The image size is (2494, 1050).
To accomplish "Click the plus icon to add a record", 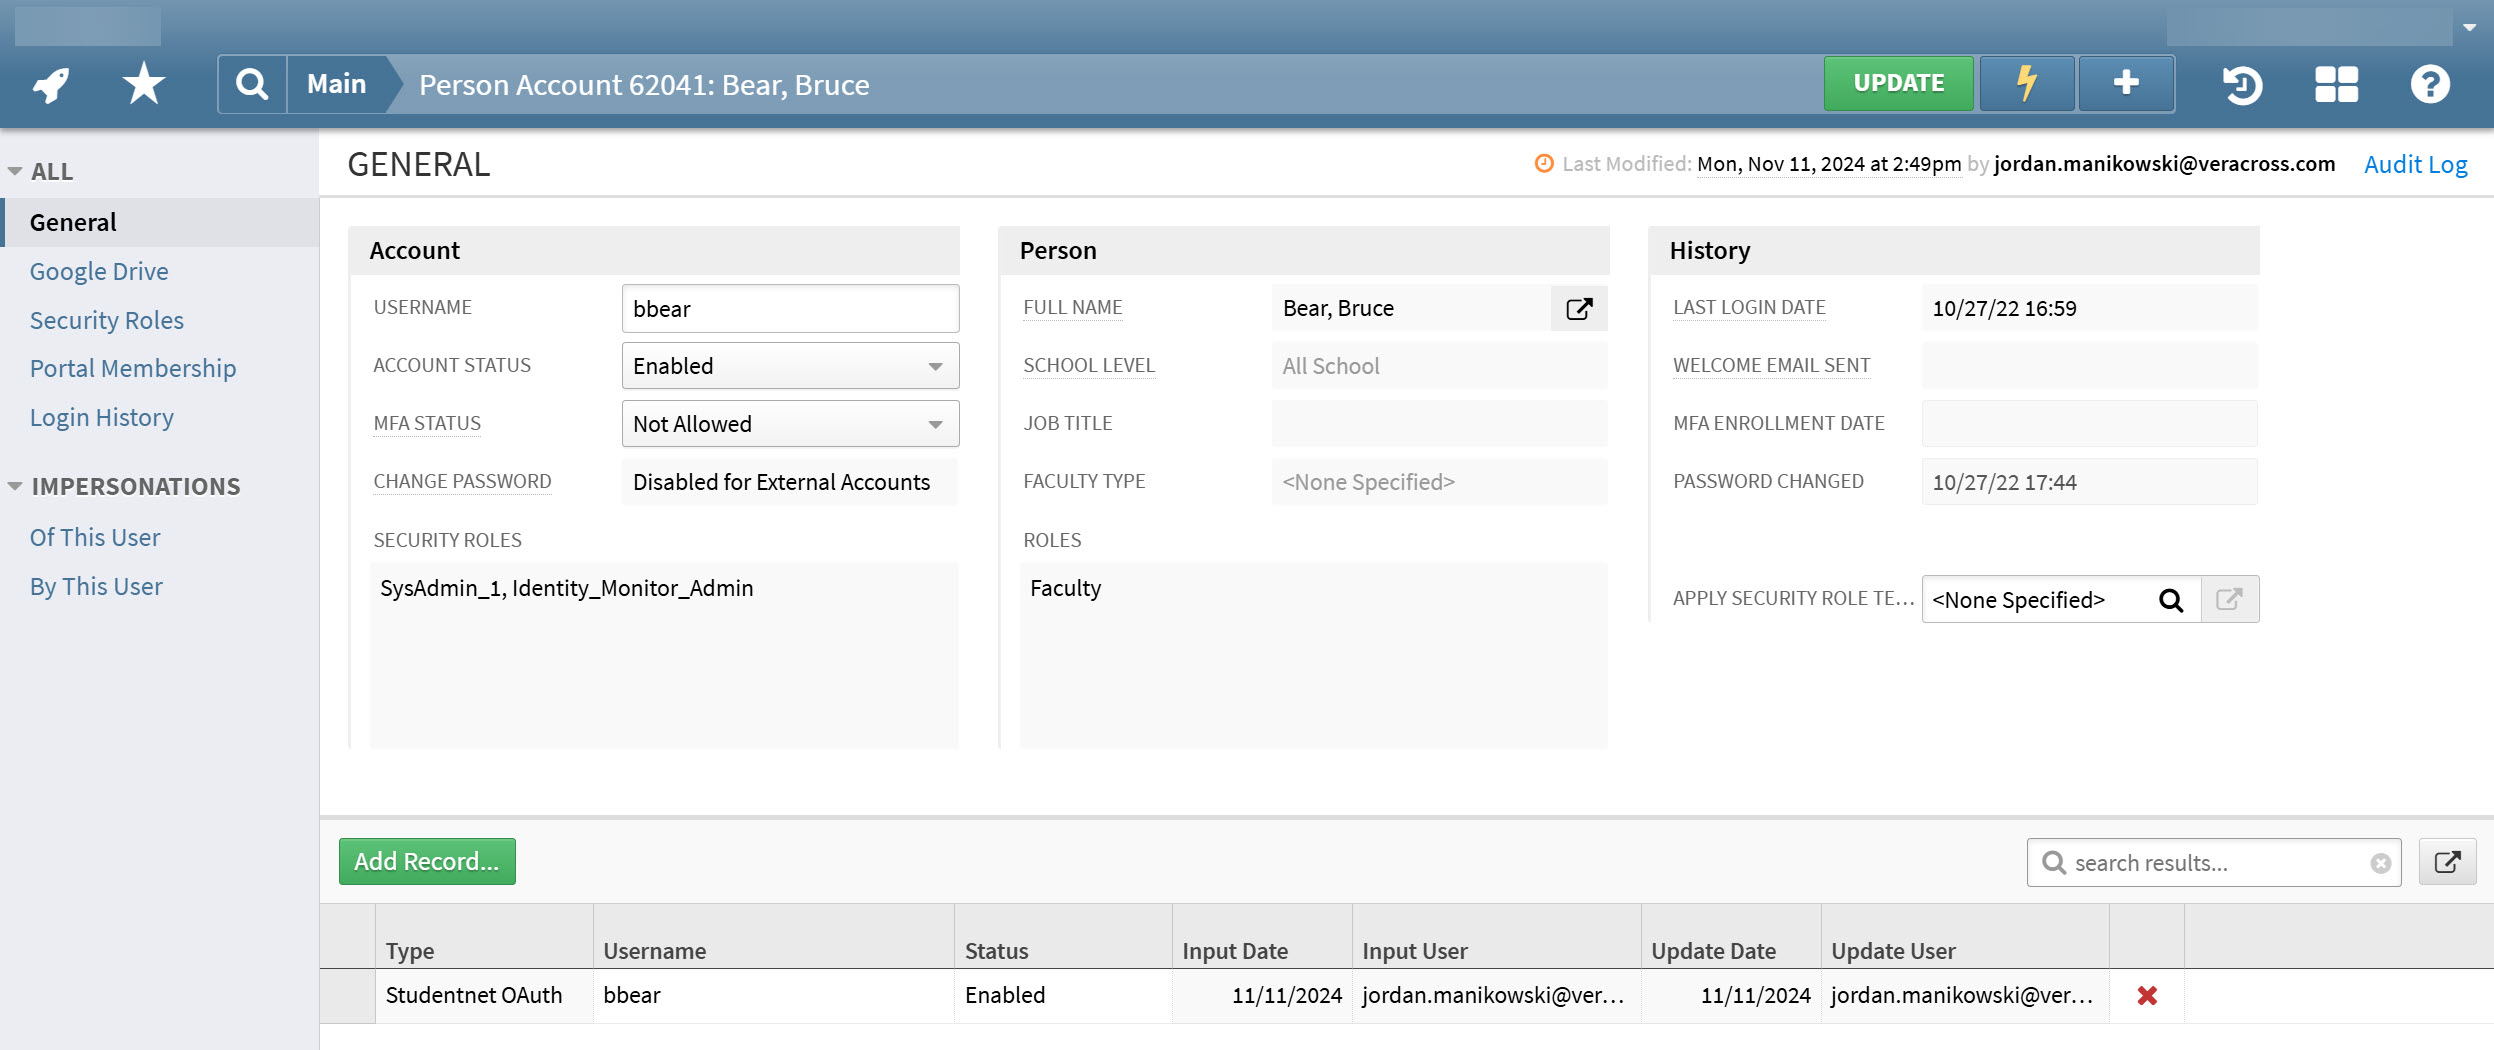I will click(x=2125, y=84).
